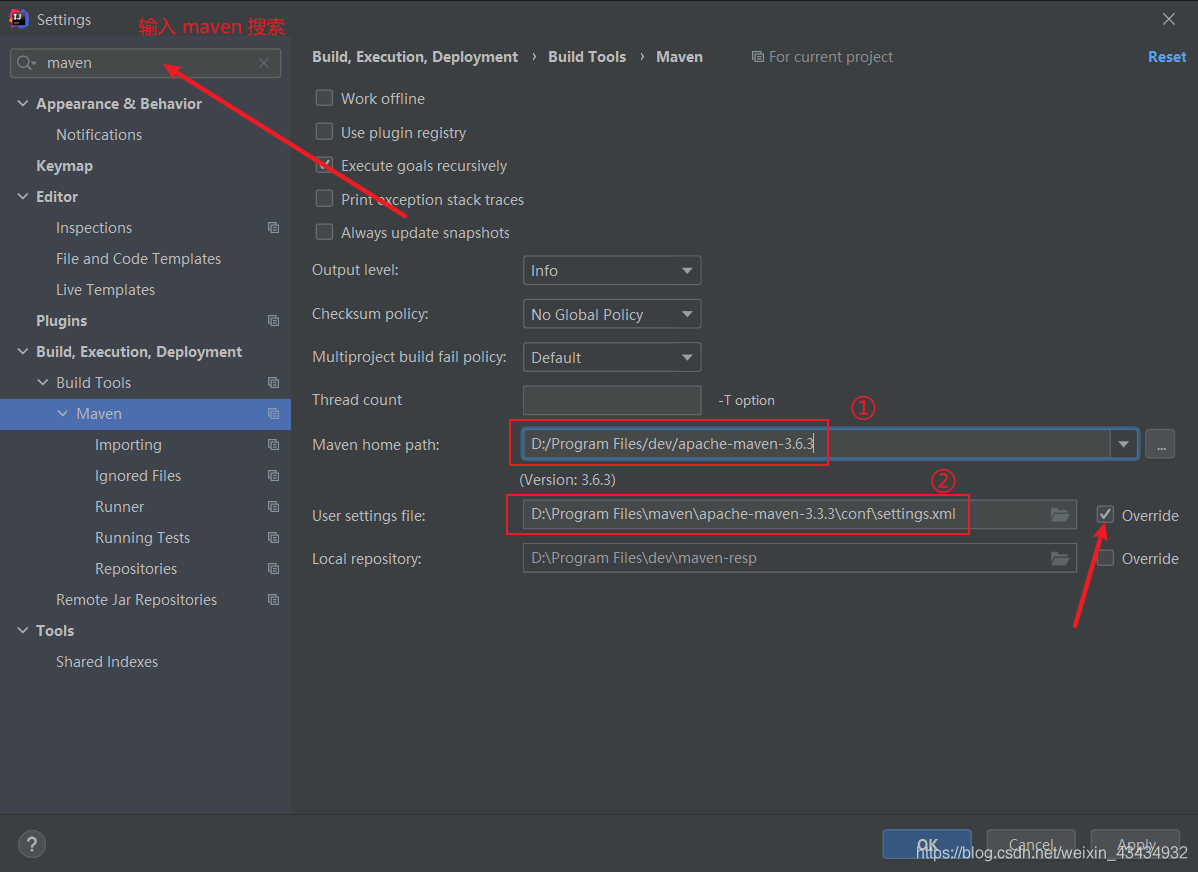The width and height of the screenshot is (1198, 872).
Task: Toggle Override for User settings file
Action: coord(1106,515)
